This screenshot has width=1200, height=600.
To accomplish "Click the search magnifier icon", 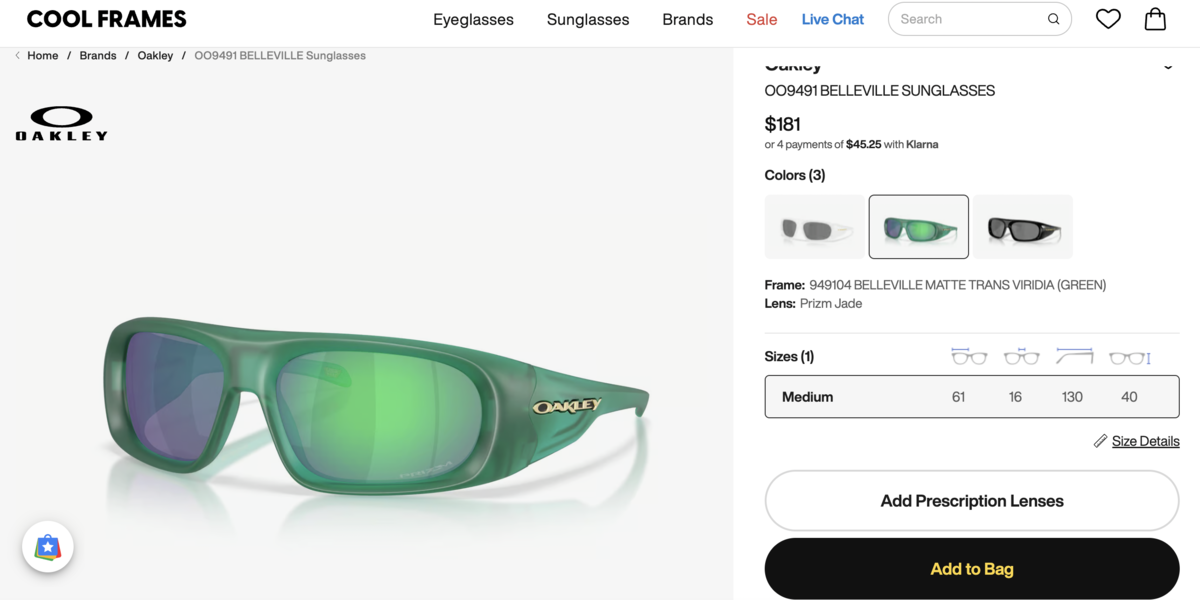I will point(1053,19).
